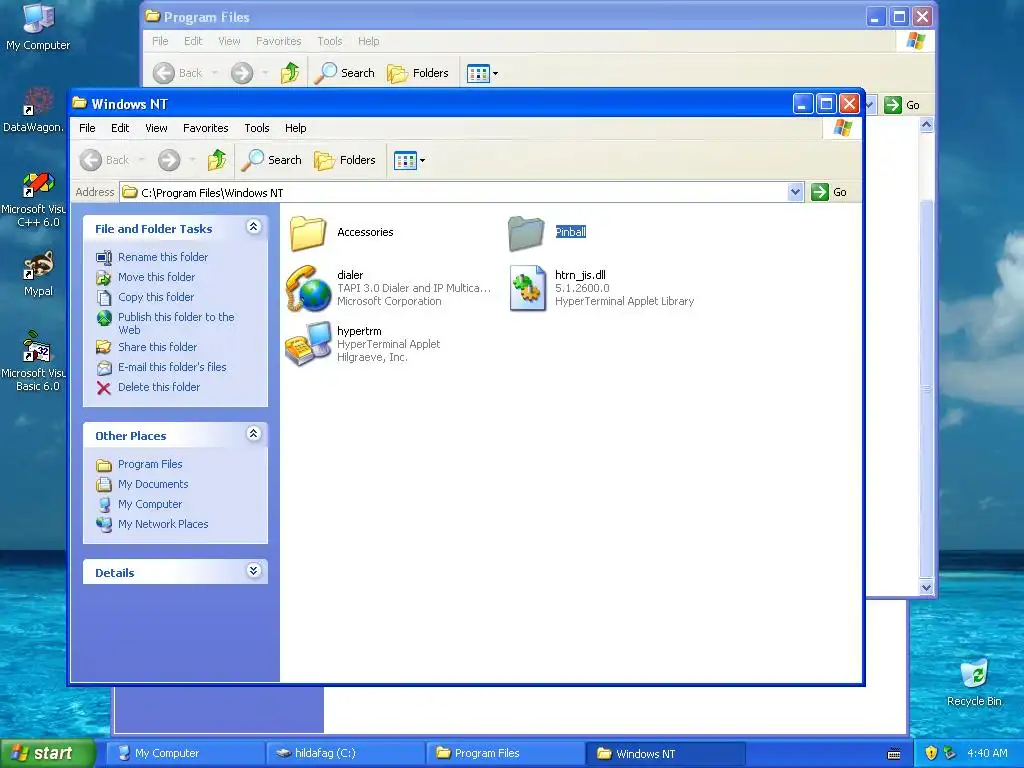1024x768 pixels.
Task: Open My Network Places from Other Places
Action: 163,524
